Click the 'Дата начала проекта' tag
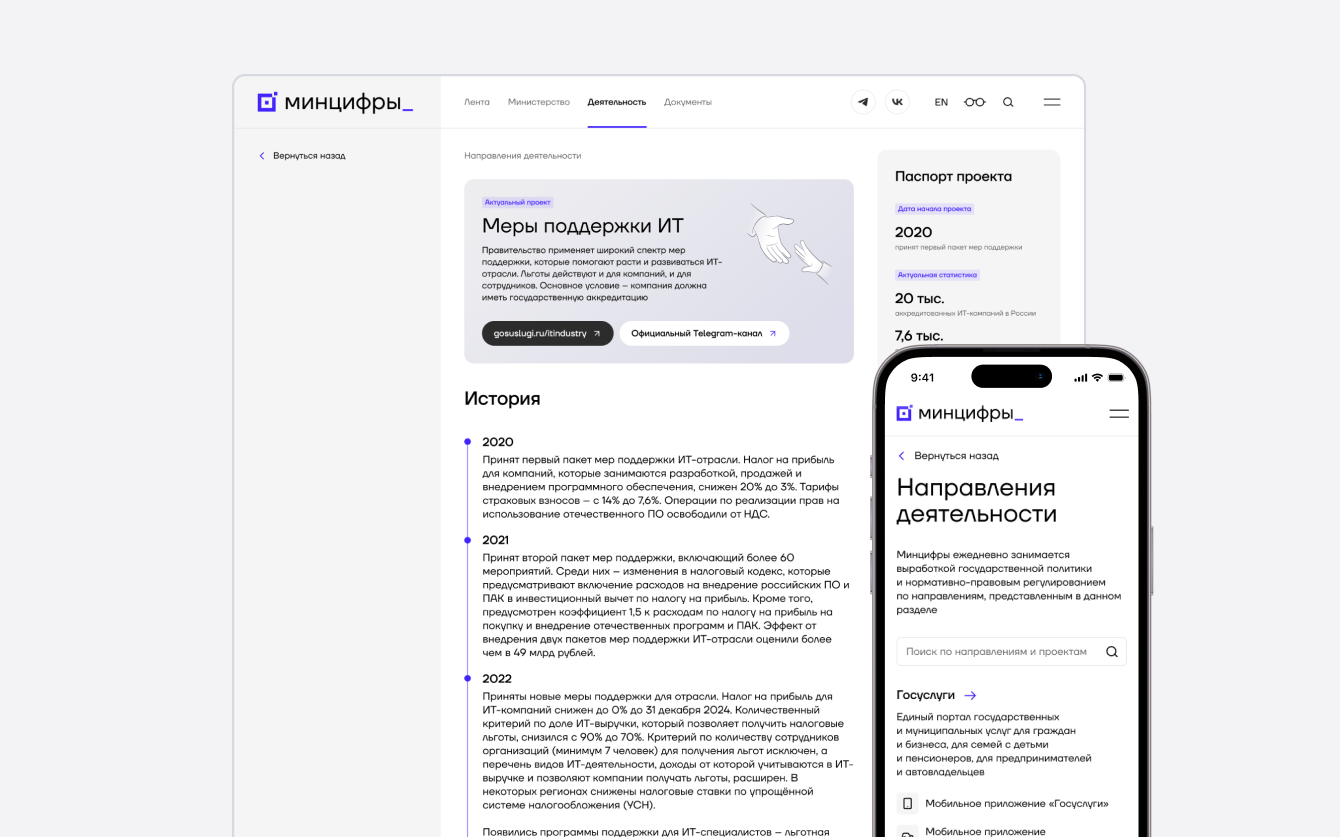The height and width of the screenshot is (837, 1340). click(x=934, y=209)
